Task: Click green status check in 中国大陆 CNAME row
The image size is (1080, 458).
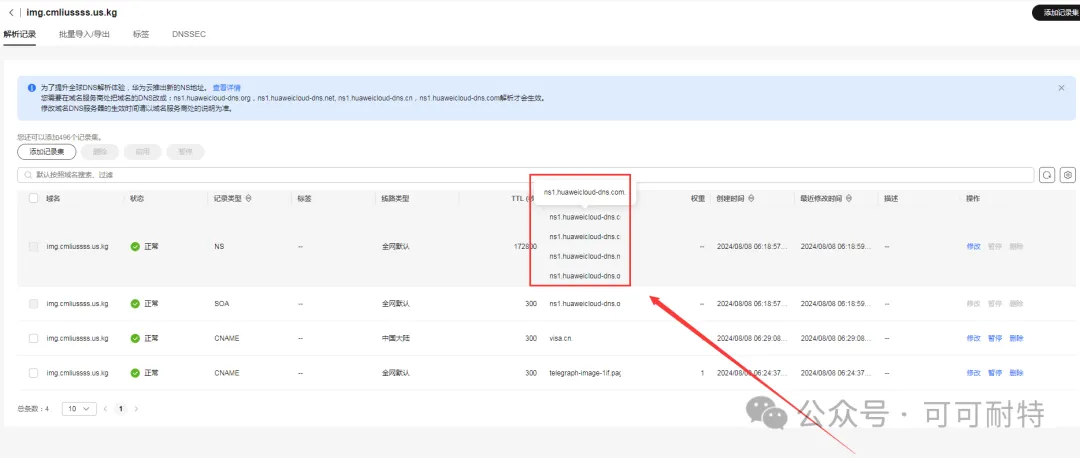Action: click(135, 338)
